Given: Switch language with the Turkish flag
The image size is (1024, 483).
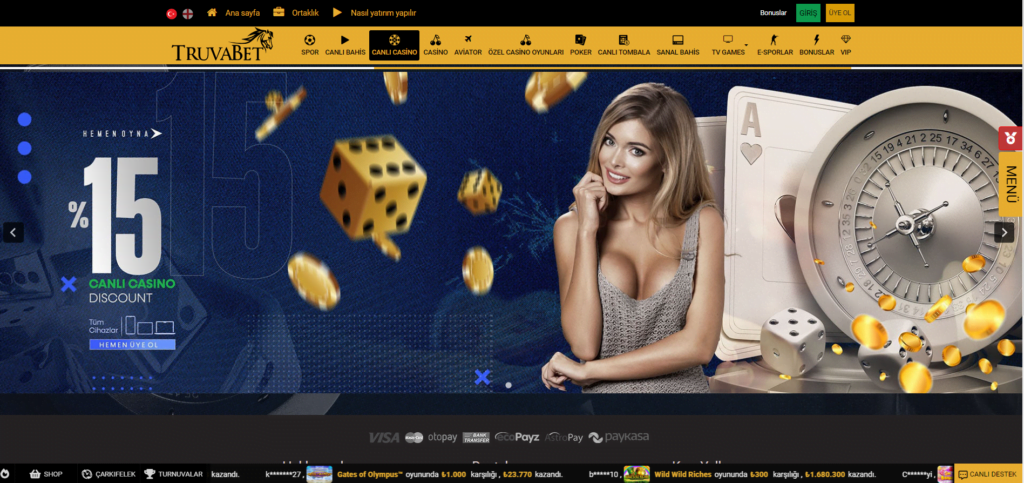Looking at the screenshot, I should point(172,13).
